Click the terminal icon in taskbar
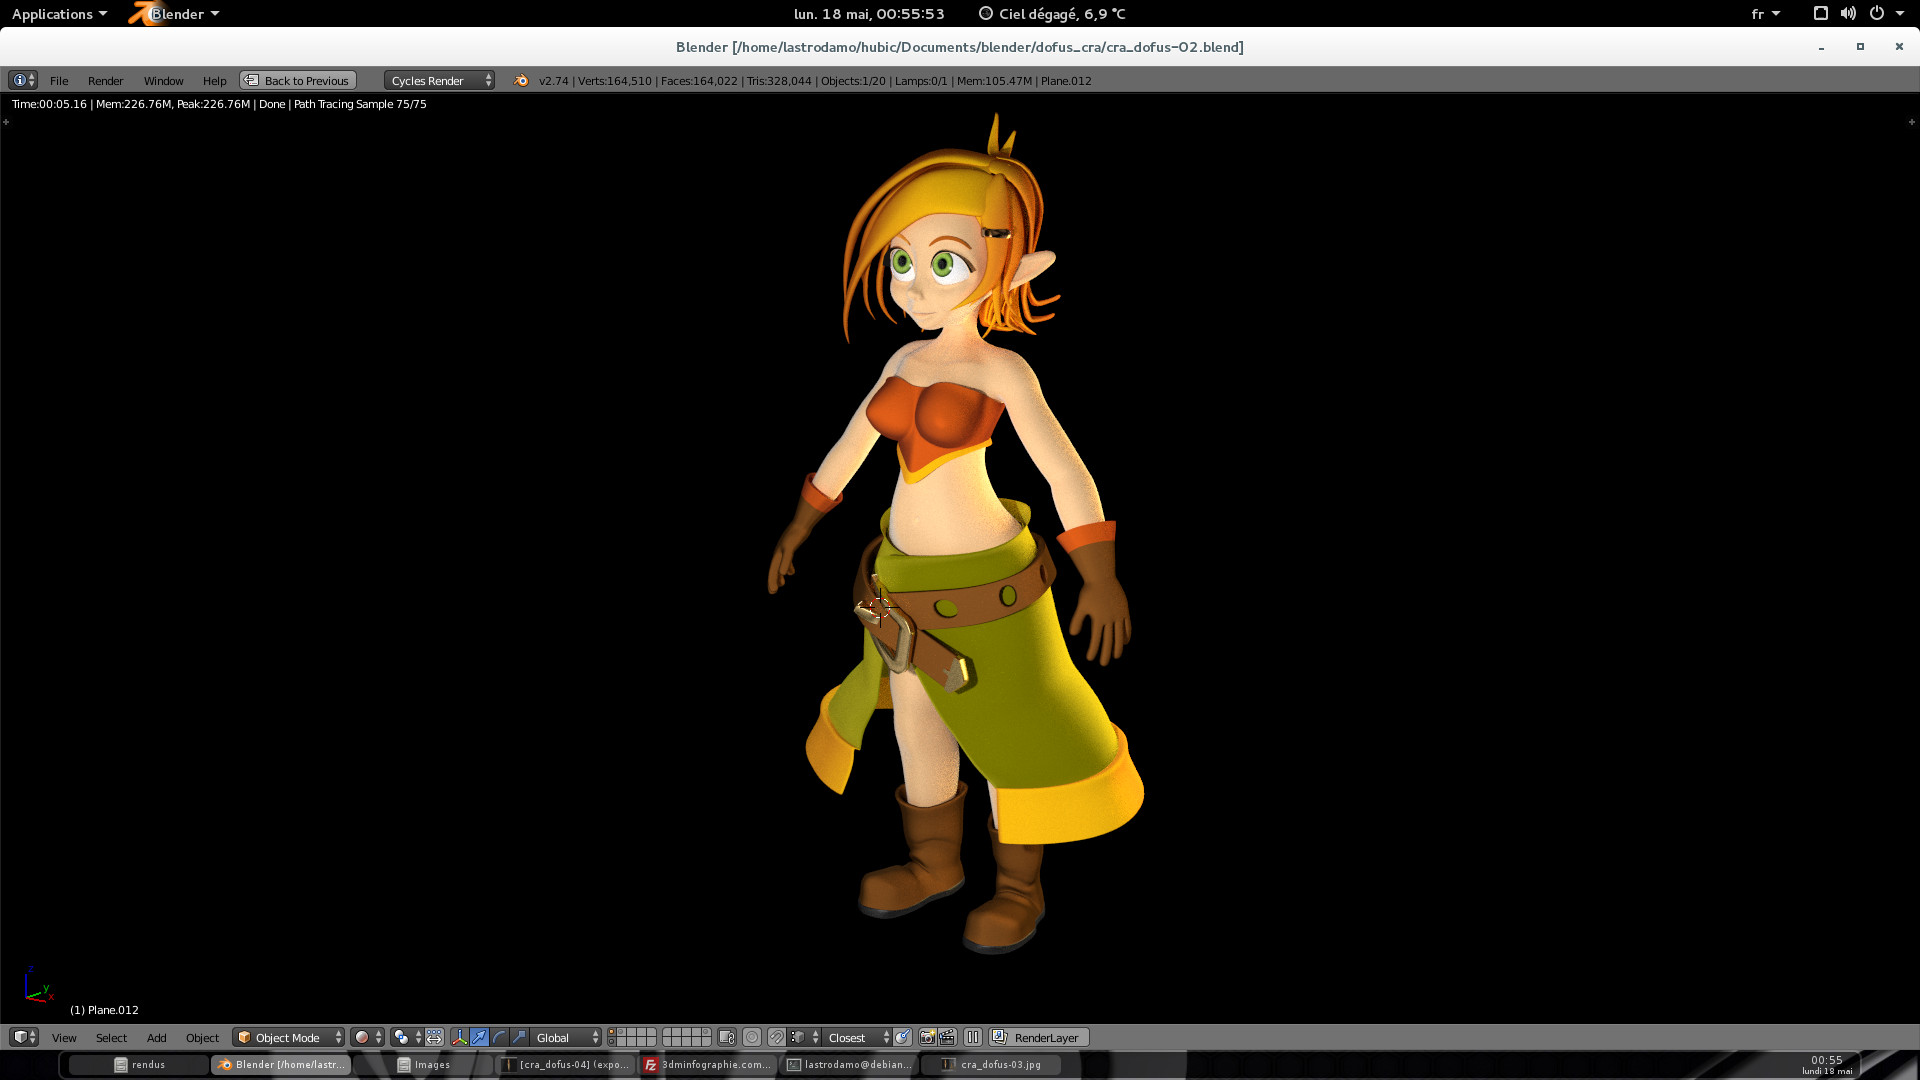The width and height of the screenshot is (1920, 1080). click(793, 1065)
